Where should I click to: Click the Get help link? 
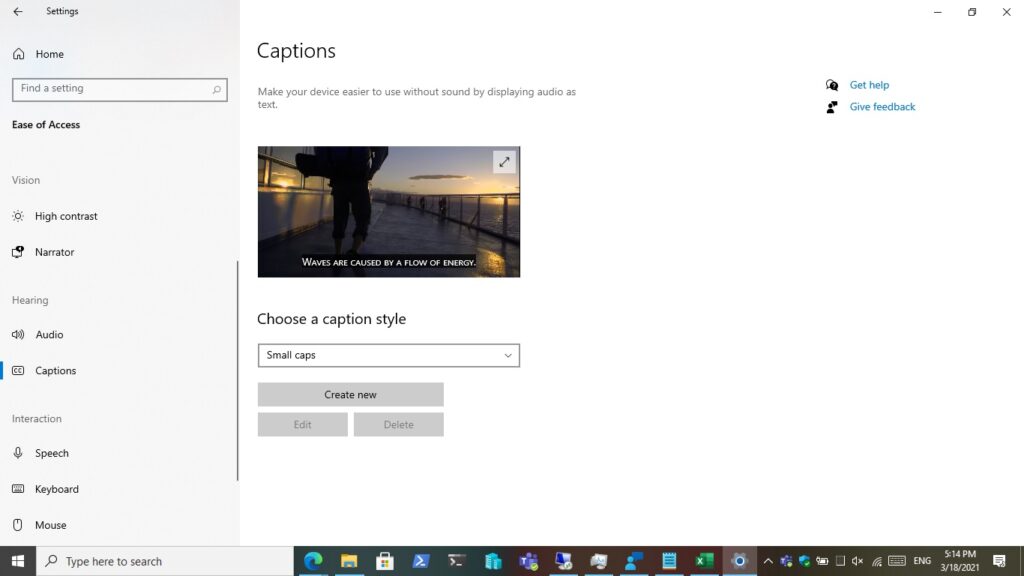coord(869,85)
